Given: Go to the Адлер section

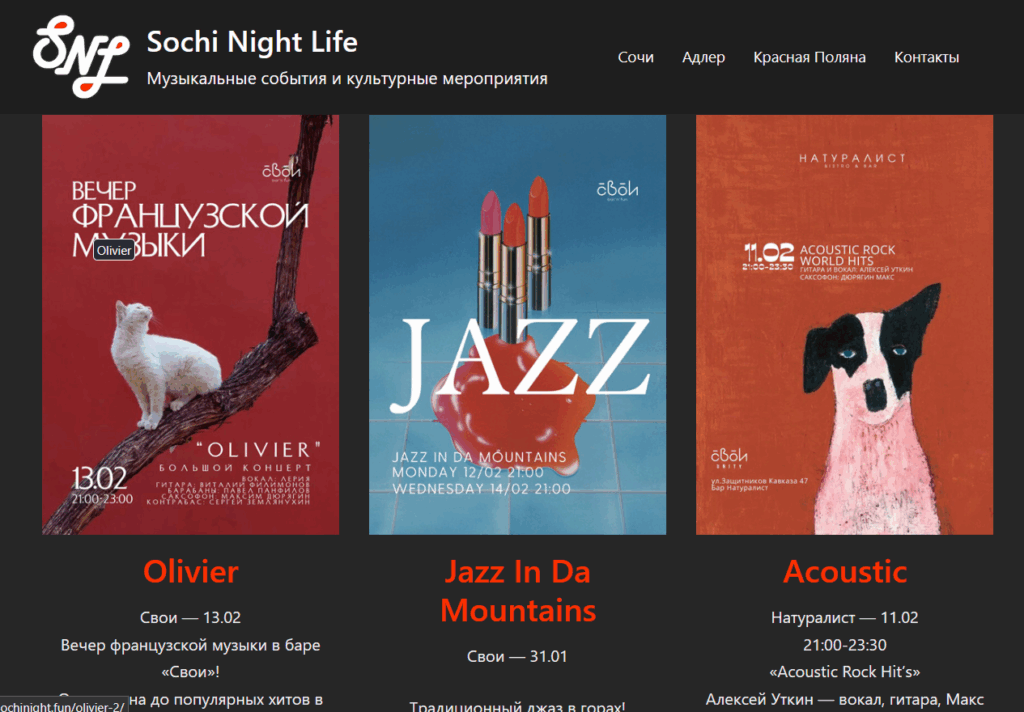Looking at the screenshot, I should coord(703,57).
